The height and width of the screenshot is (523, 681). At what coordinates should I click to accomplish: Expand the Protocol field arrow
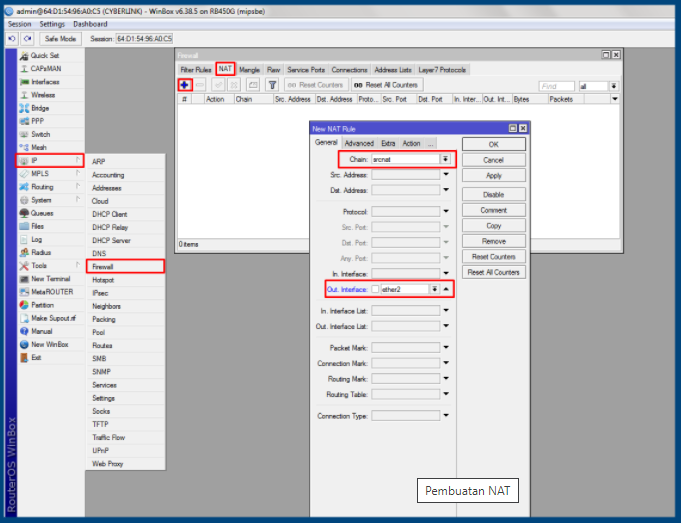446,212
